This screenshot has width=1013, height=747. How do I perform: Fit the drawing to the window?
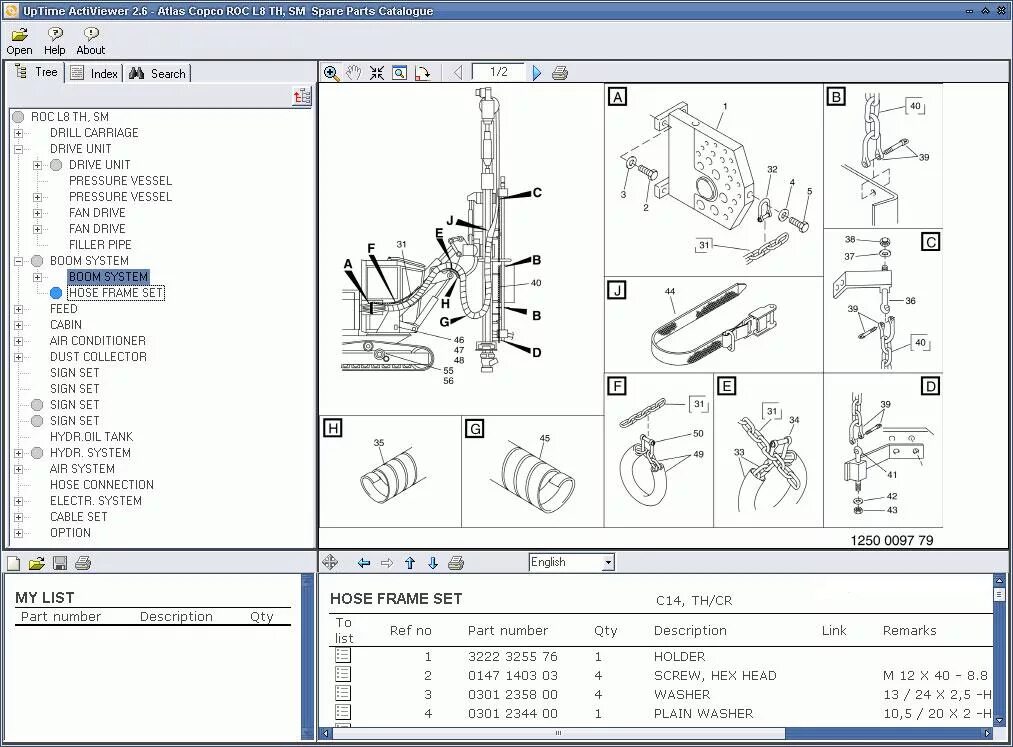pos(375,72)
